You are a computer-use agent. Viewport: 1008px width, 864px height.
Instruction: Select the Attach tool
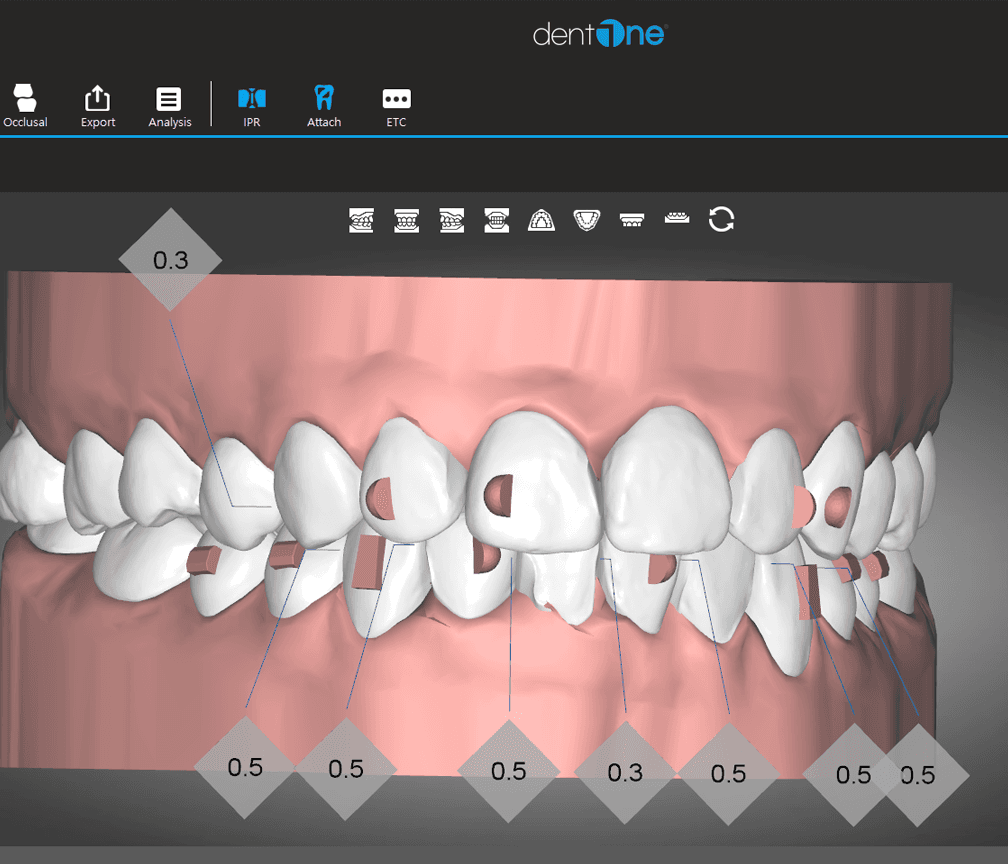324,105
